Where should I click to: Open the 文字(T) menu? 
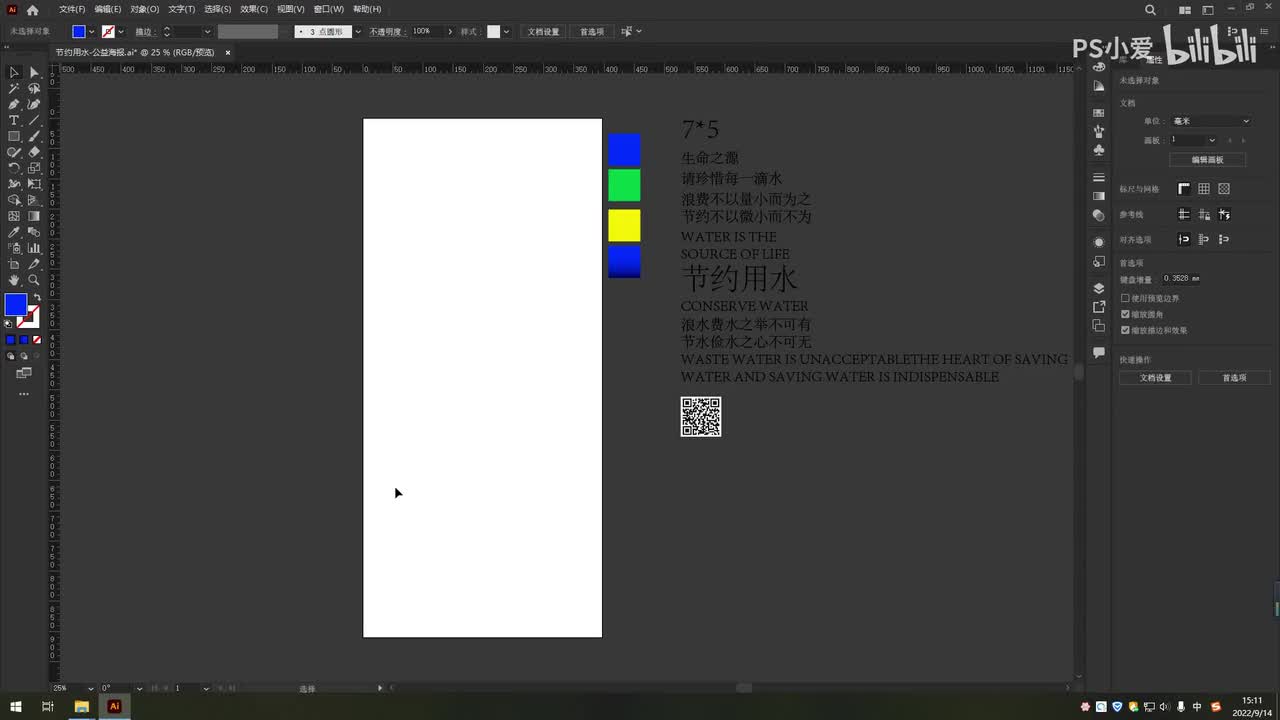181,9
